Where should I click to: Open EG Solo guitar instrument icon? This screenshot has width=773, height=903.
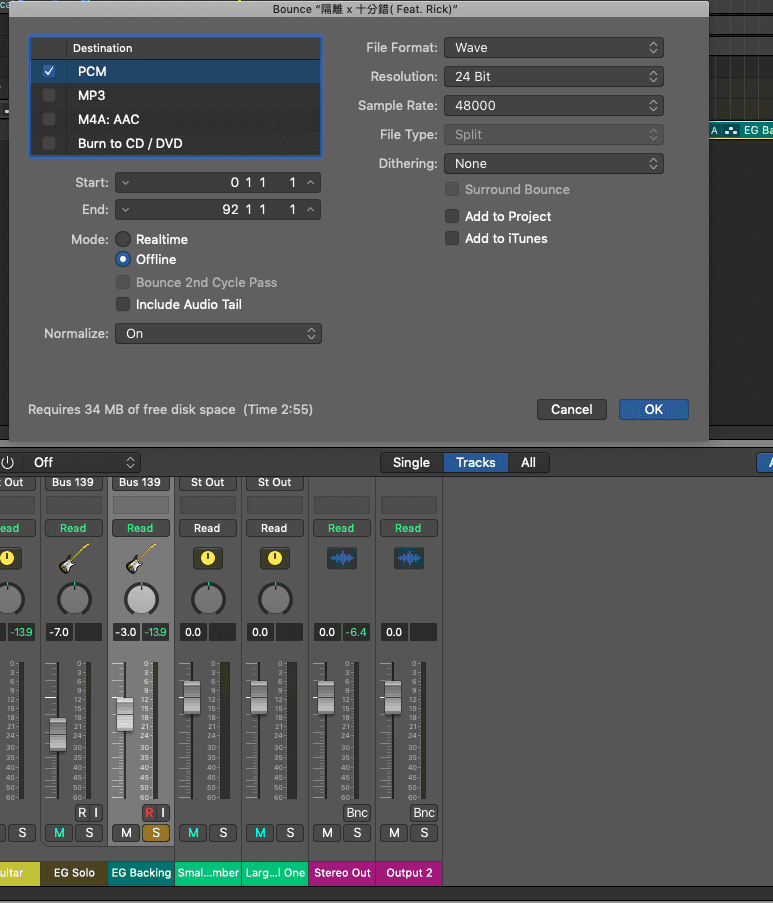pyautogui.click(x=74, y=558)
